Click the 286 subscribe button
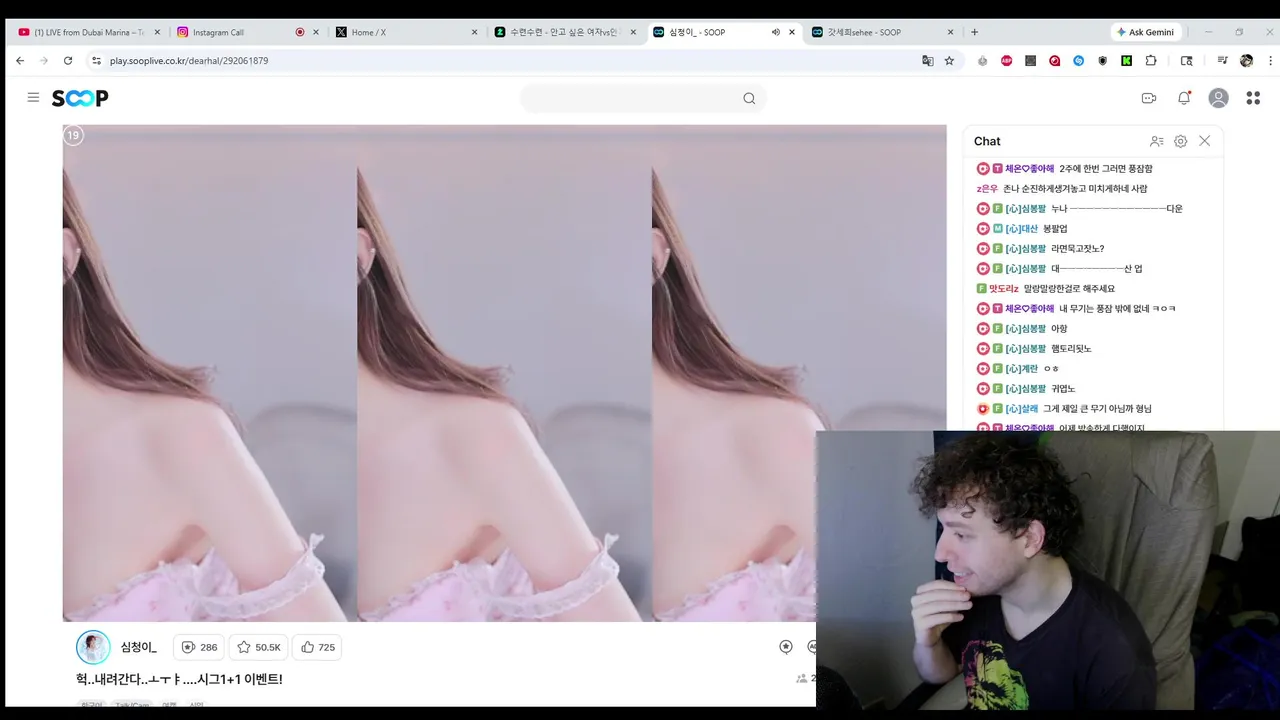 [x=199, y=647]
